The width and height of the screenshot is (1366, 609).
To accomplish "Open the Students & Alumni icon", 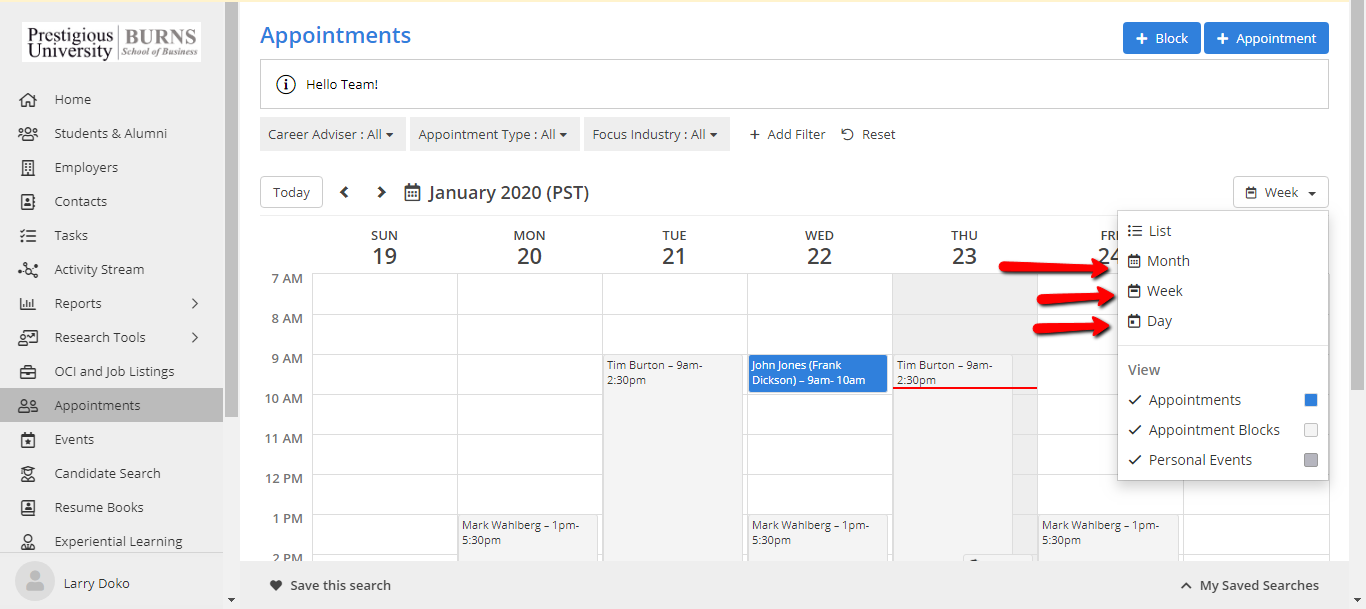I will pos(28,134).
